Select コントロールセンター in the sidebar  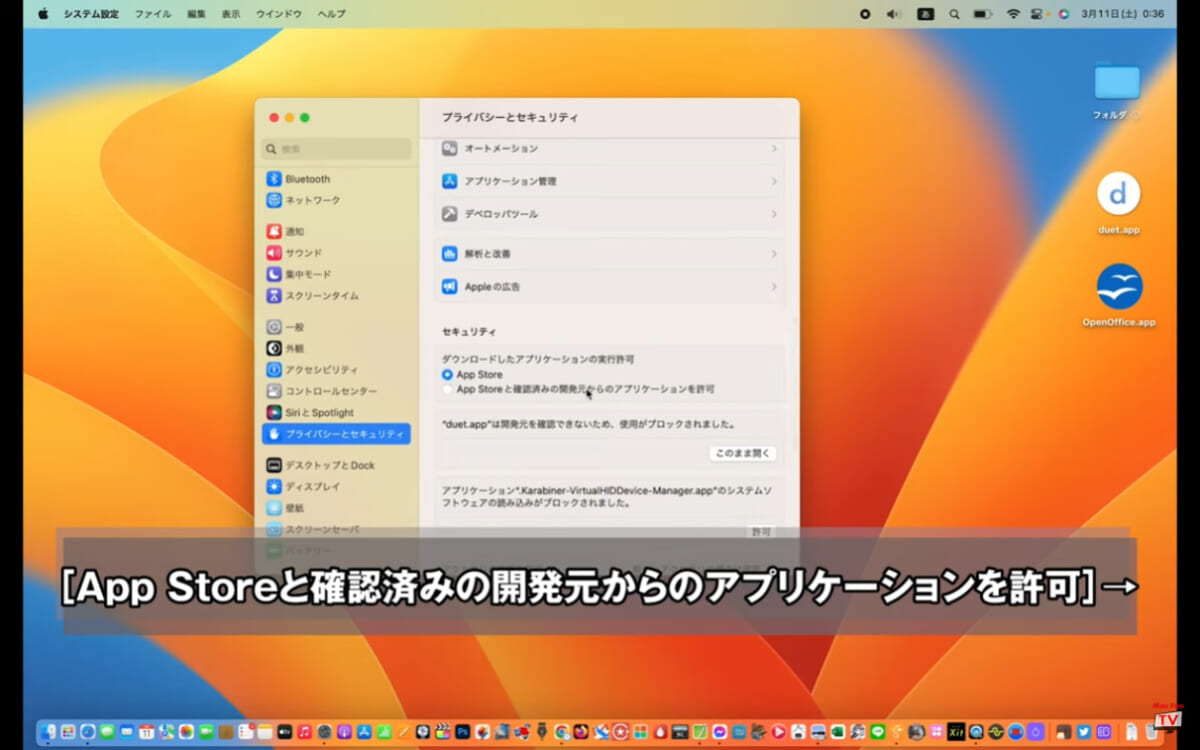336,391
